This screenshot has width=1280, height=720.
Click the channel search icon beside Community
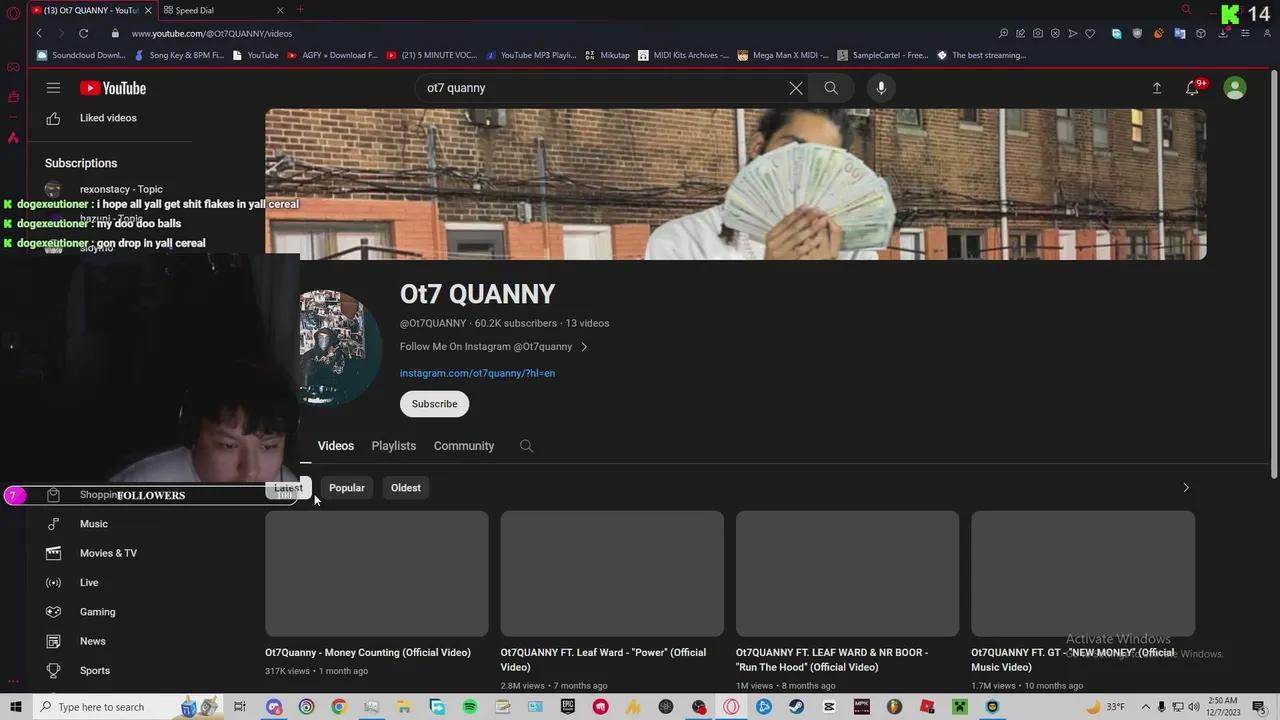[526, 446]
